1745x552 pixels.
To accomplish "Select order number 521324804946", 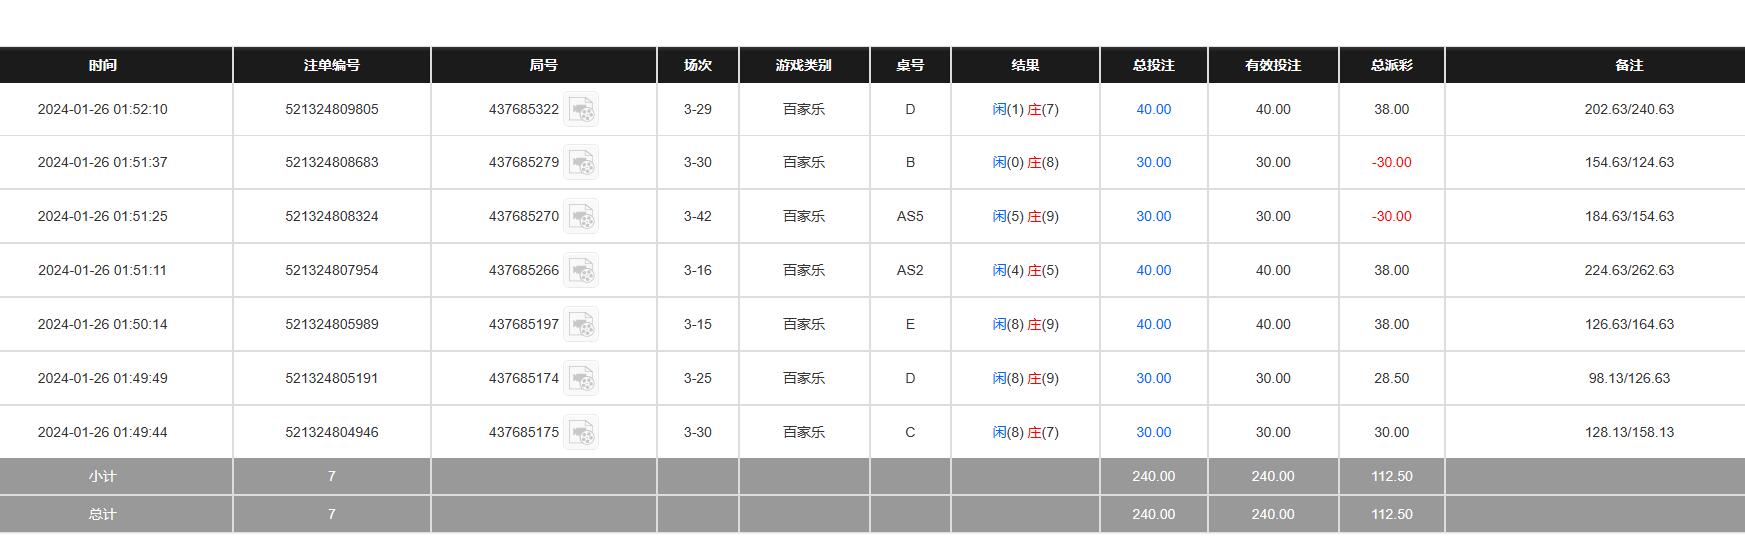I will point(332,432).
